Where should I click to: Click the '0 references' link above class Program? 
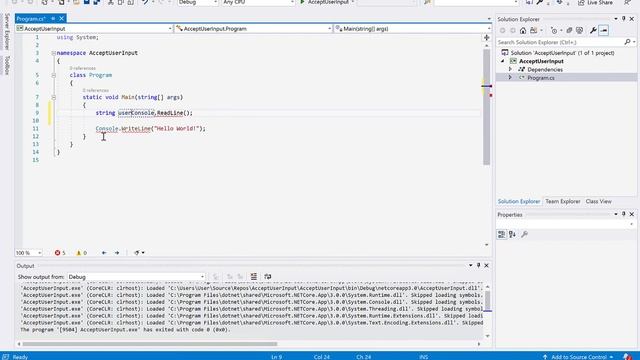tap(82, 68)
